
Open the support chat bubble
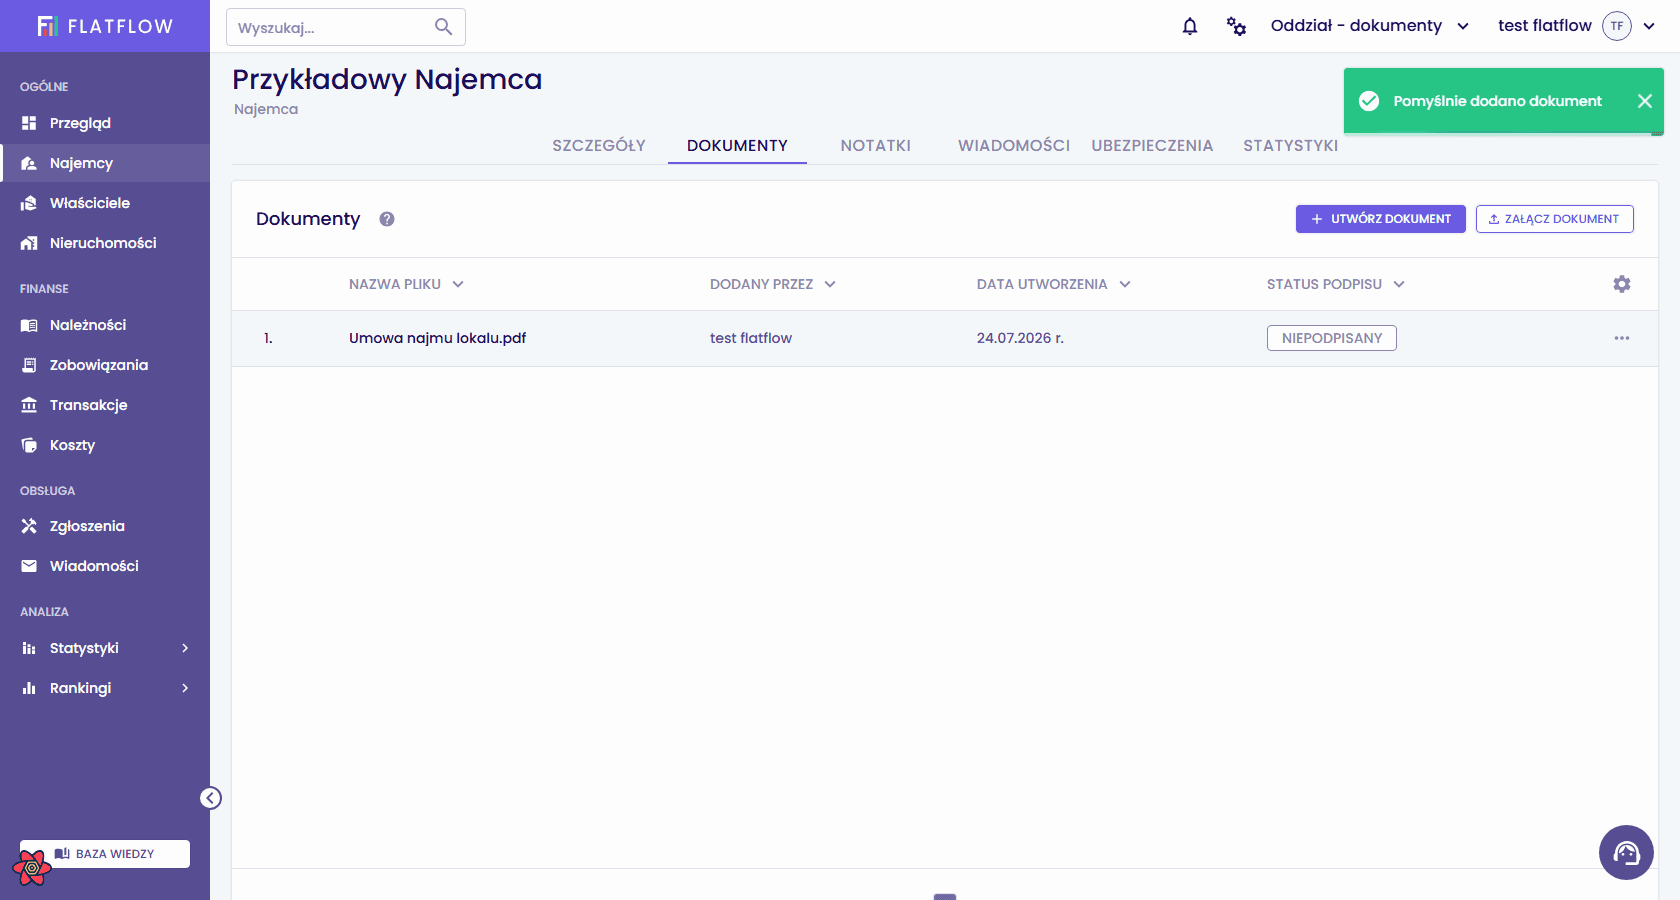[x=1626, y=852]
